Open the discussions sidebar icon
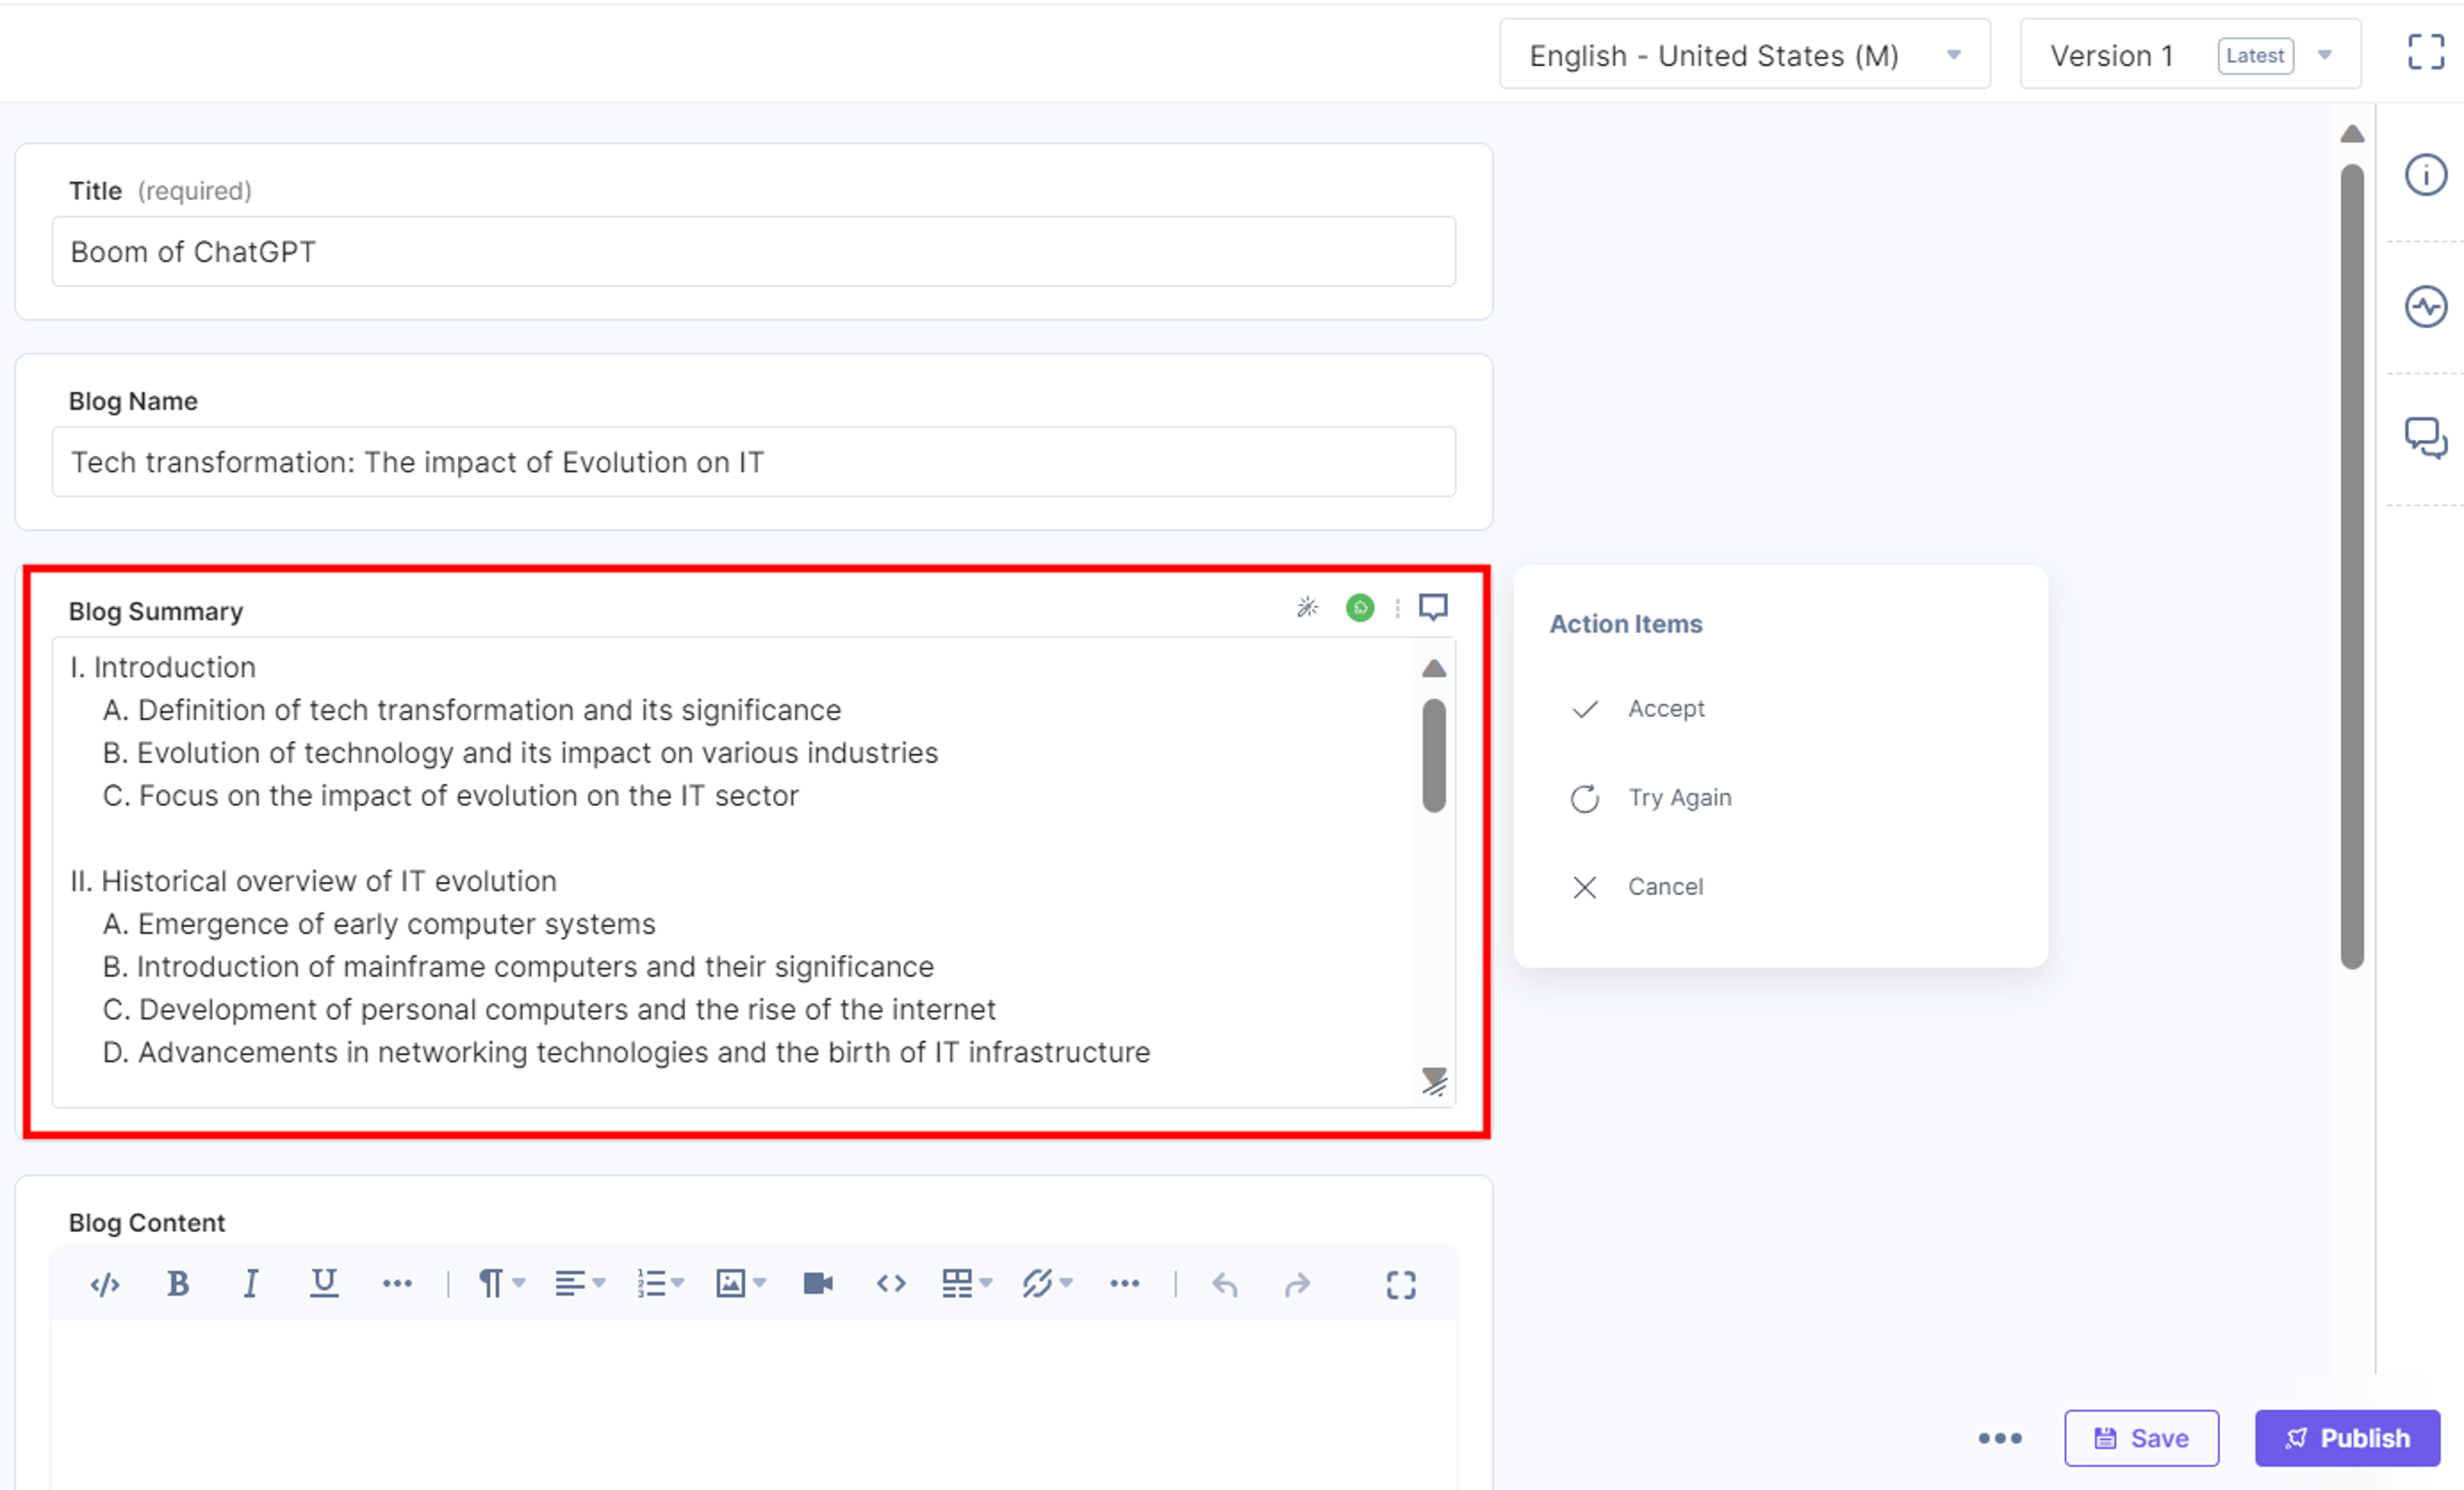Viewport: 2464px width, 1490px height. (2425, 438)
